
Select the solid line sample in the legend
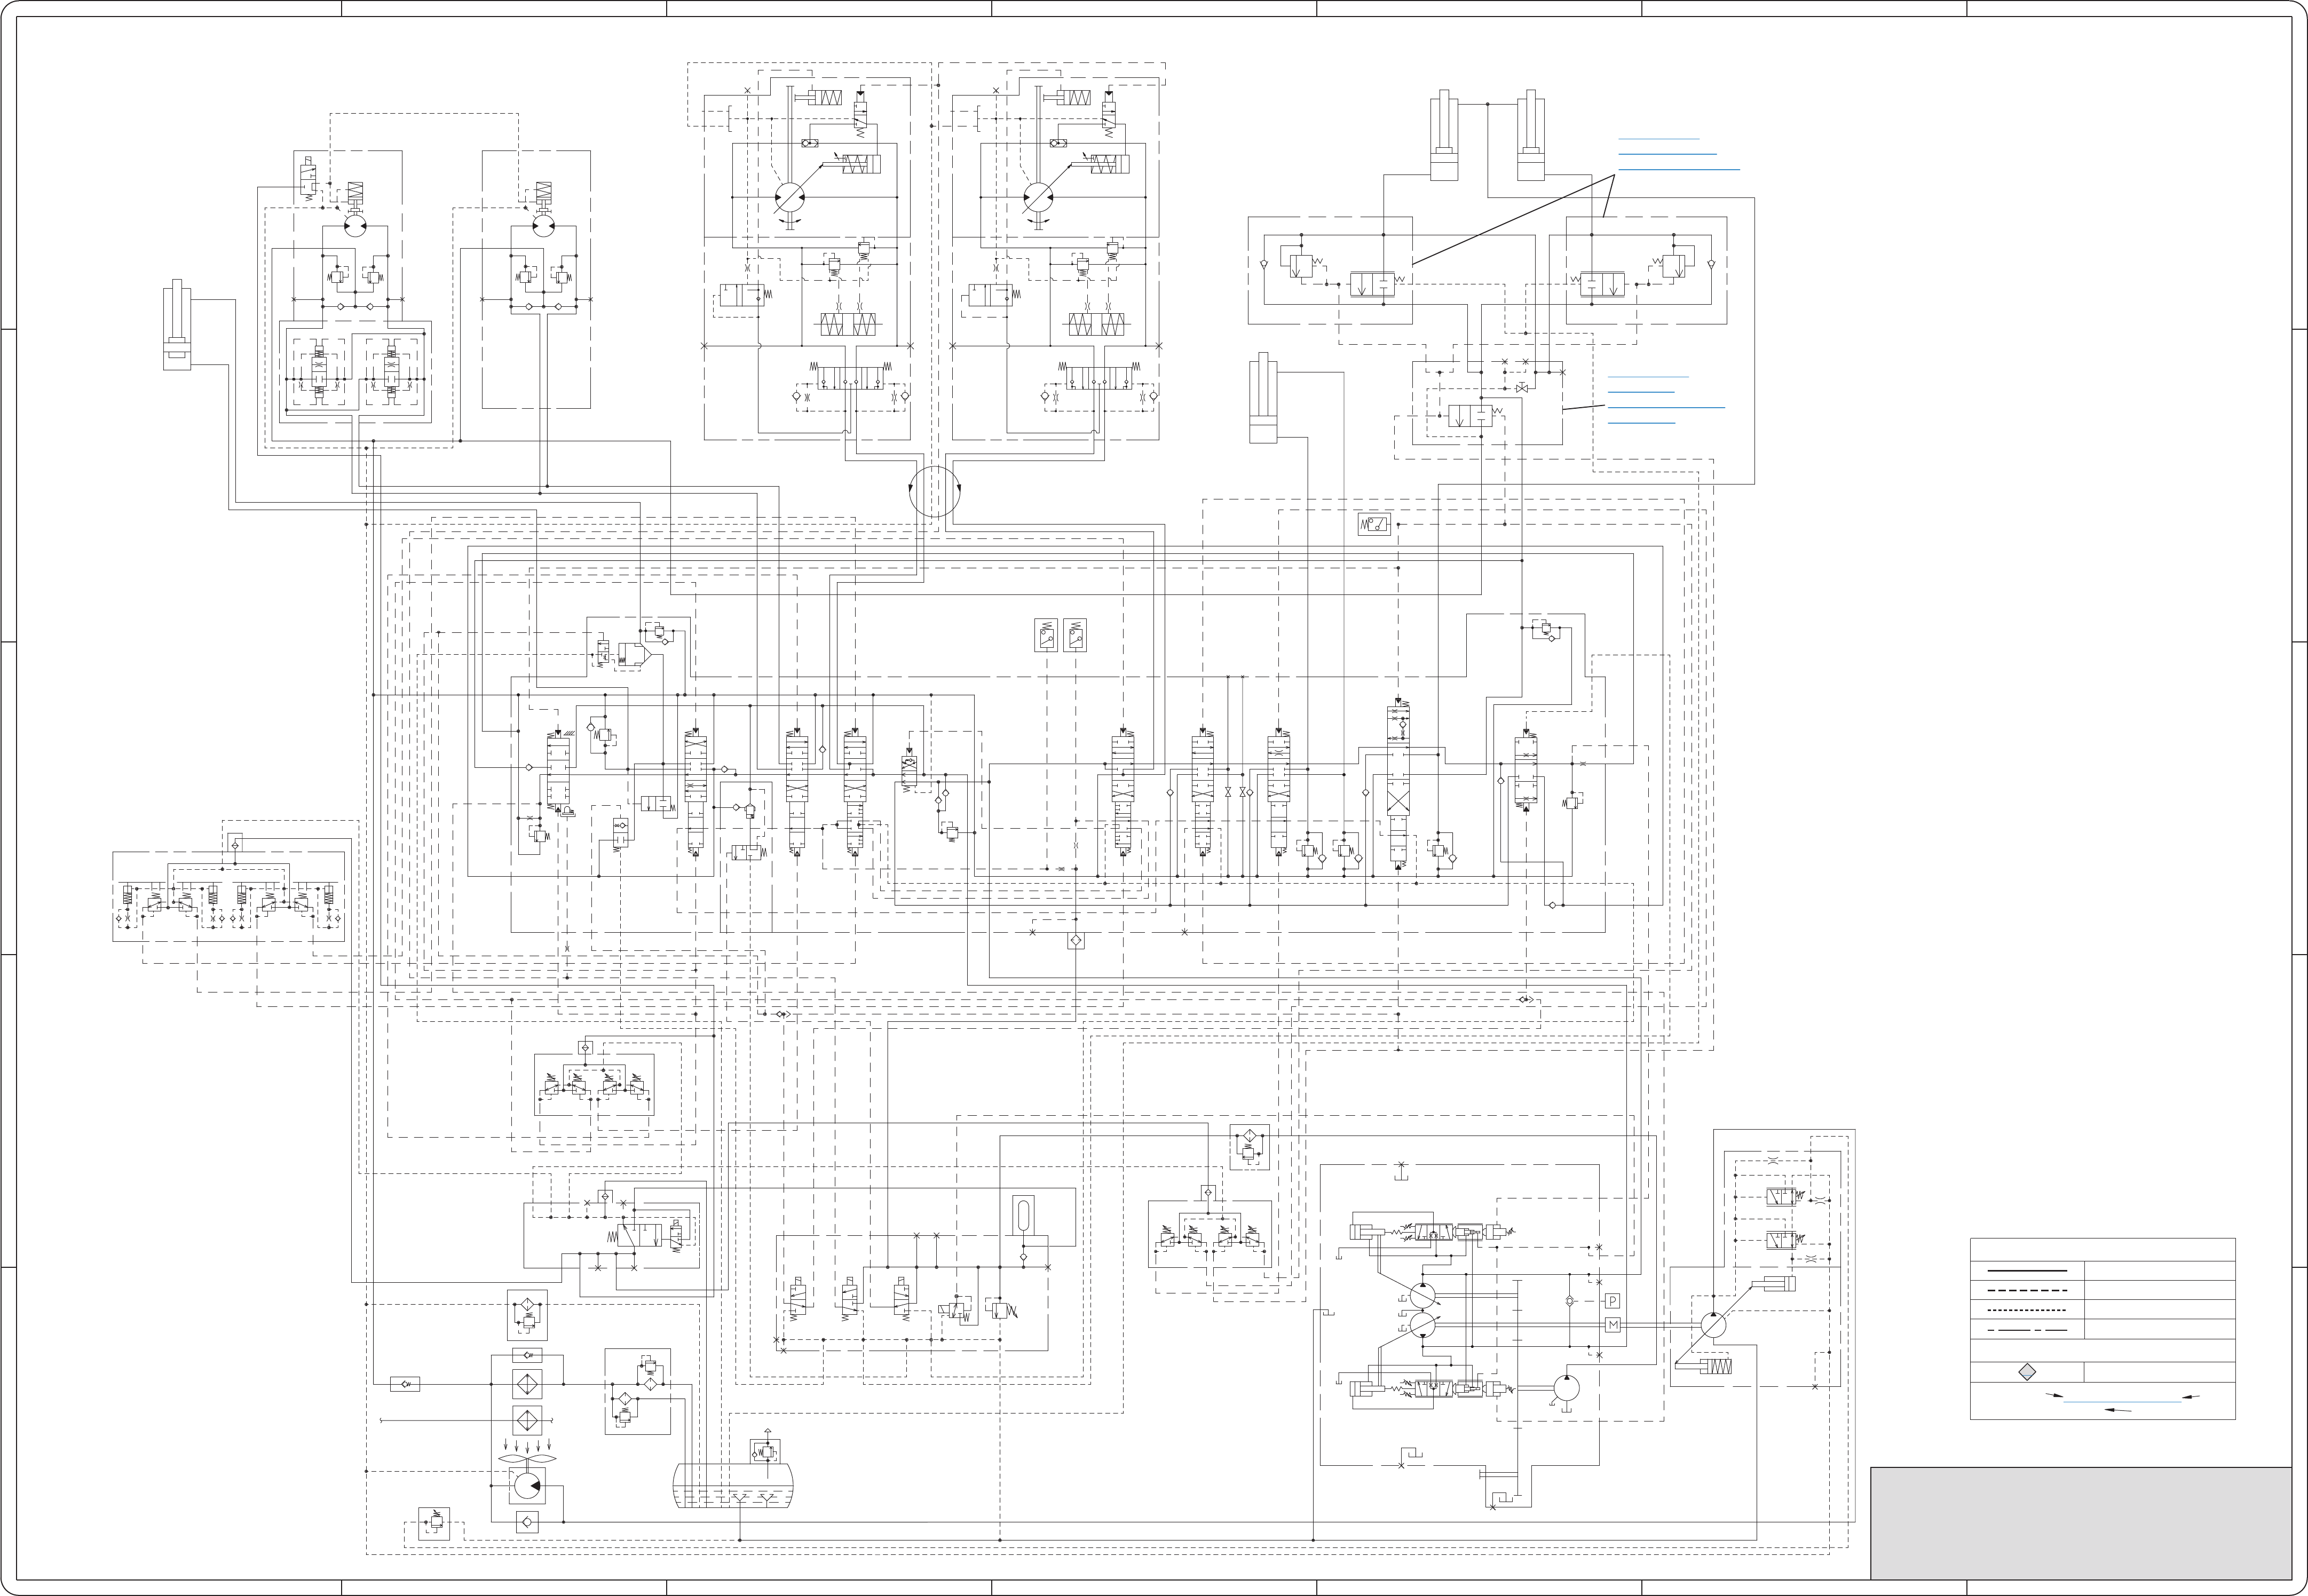pos(2026,1271)
